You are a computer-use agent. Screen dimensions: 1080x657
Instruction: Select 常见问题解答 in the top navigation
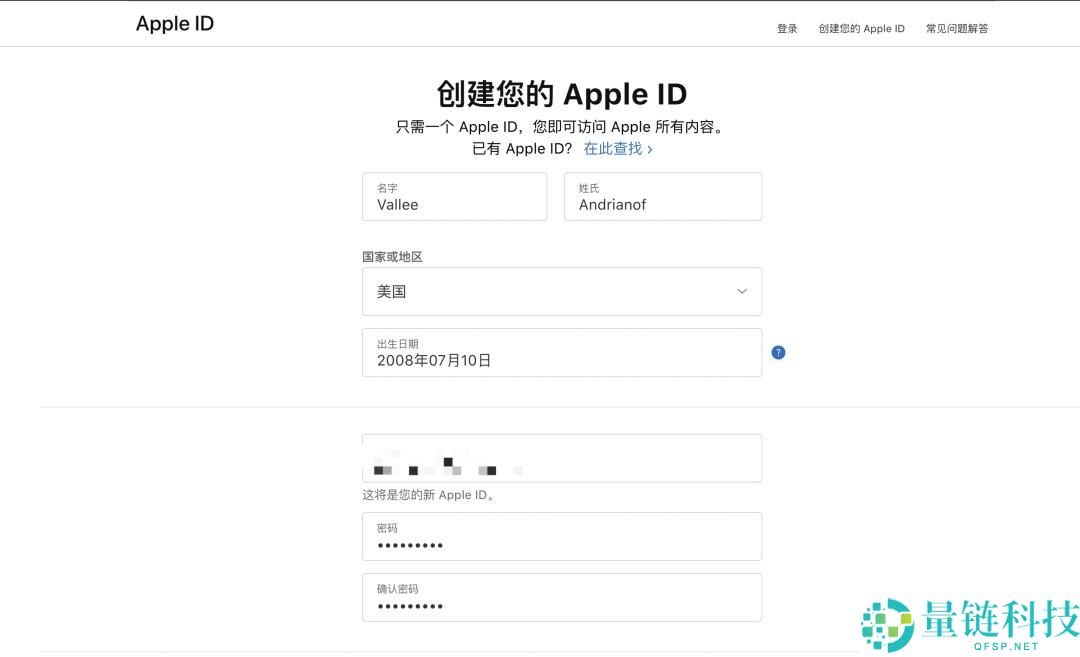coord(956,28)
